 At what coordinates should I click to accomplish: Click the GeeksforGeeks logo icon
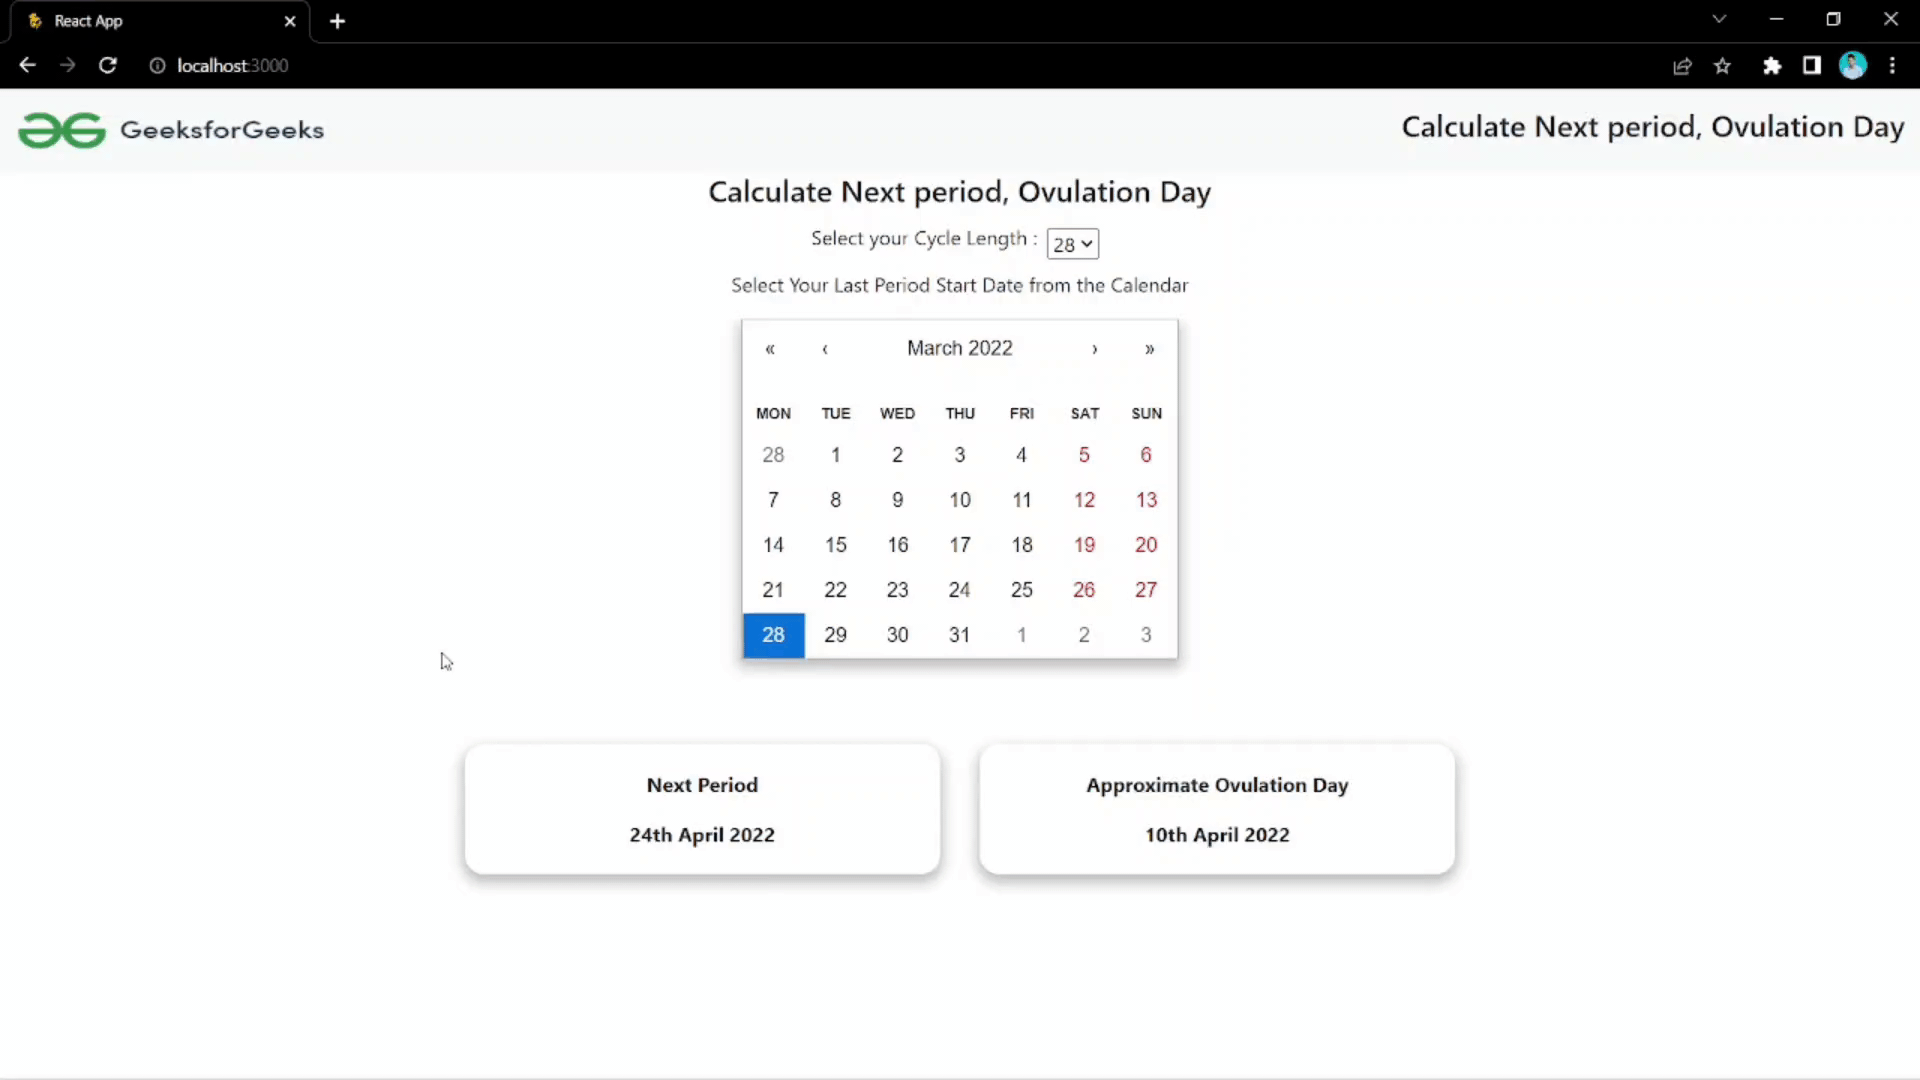pyautogui.click(x=61, y=129)
